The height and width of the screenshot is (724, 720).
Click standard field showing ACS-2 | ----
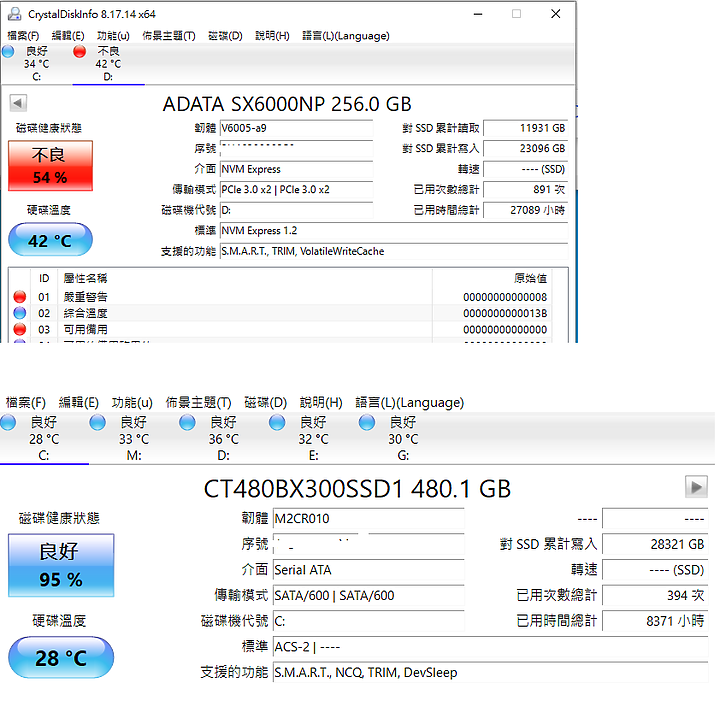(x=490, y=647)
